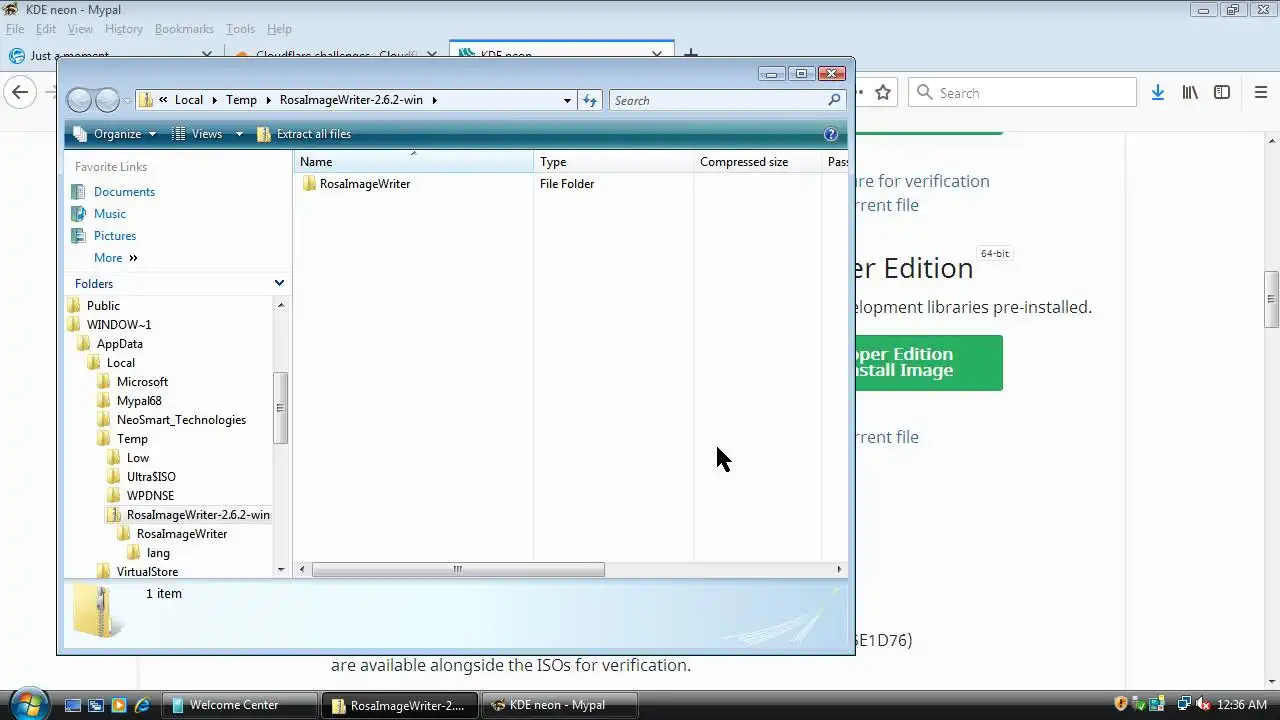Image resolution: width=1280 pixels, height=720 pixels.
Task: Switch to Welcome Center taskbar button
Action: tap(239, 705)
